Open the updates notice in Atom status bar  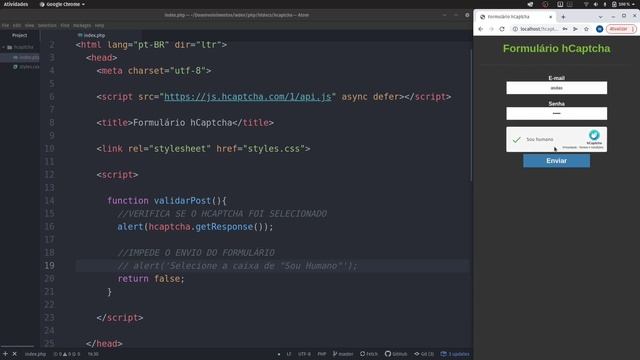click(455, 354)
